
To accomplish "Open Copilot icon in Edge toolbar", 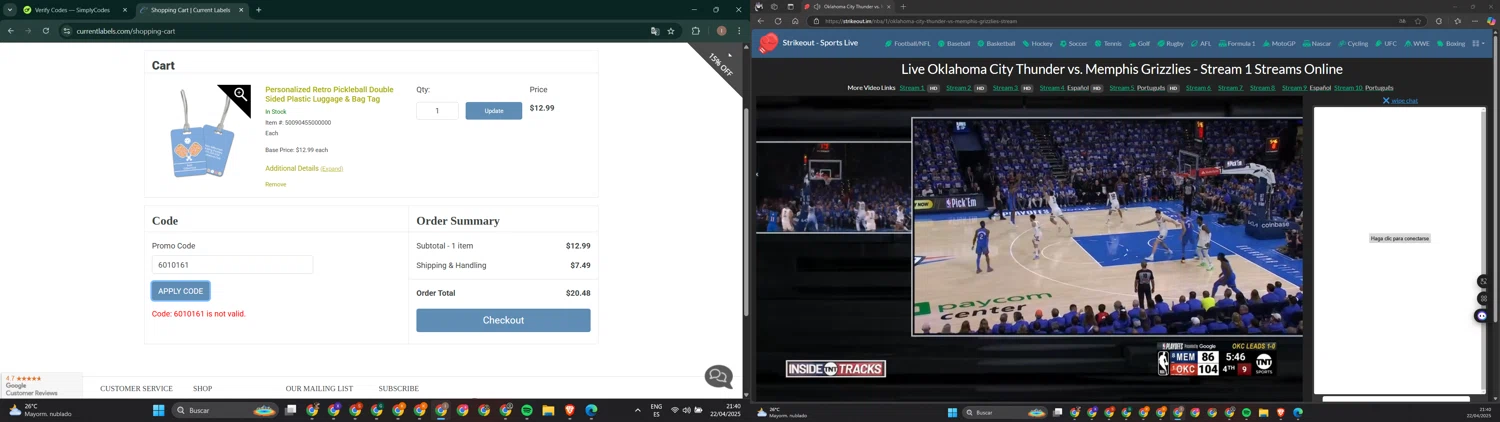I will (1491, 21).
